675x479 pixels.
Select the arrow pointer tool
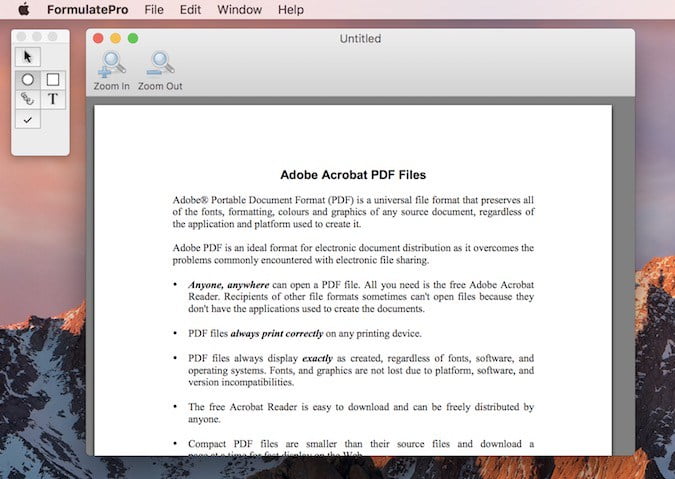(28, 57)
